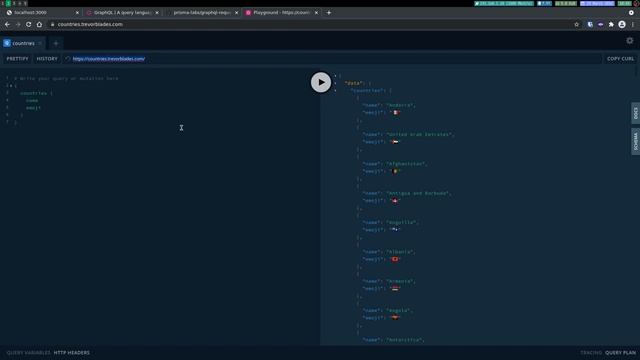The width and height of the screenshot is (640, 360).
Task: Collapse query block fold arrow on line 2
Action: [11, 86]
